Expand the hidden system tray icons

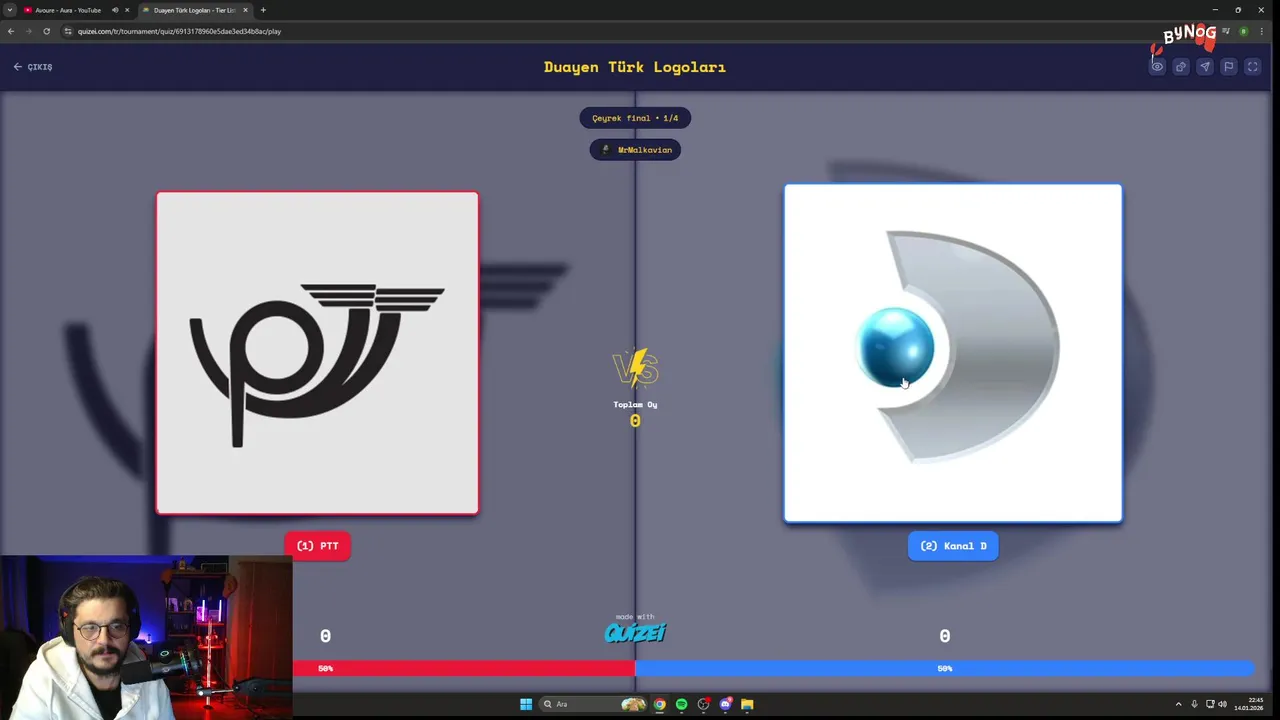pyautogui.click(x=1178, y=704)
